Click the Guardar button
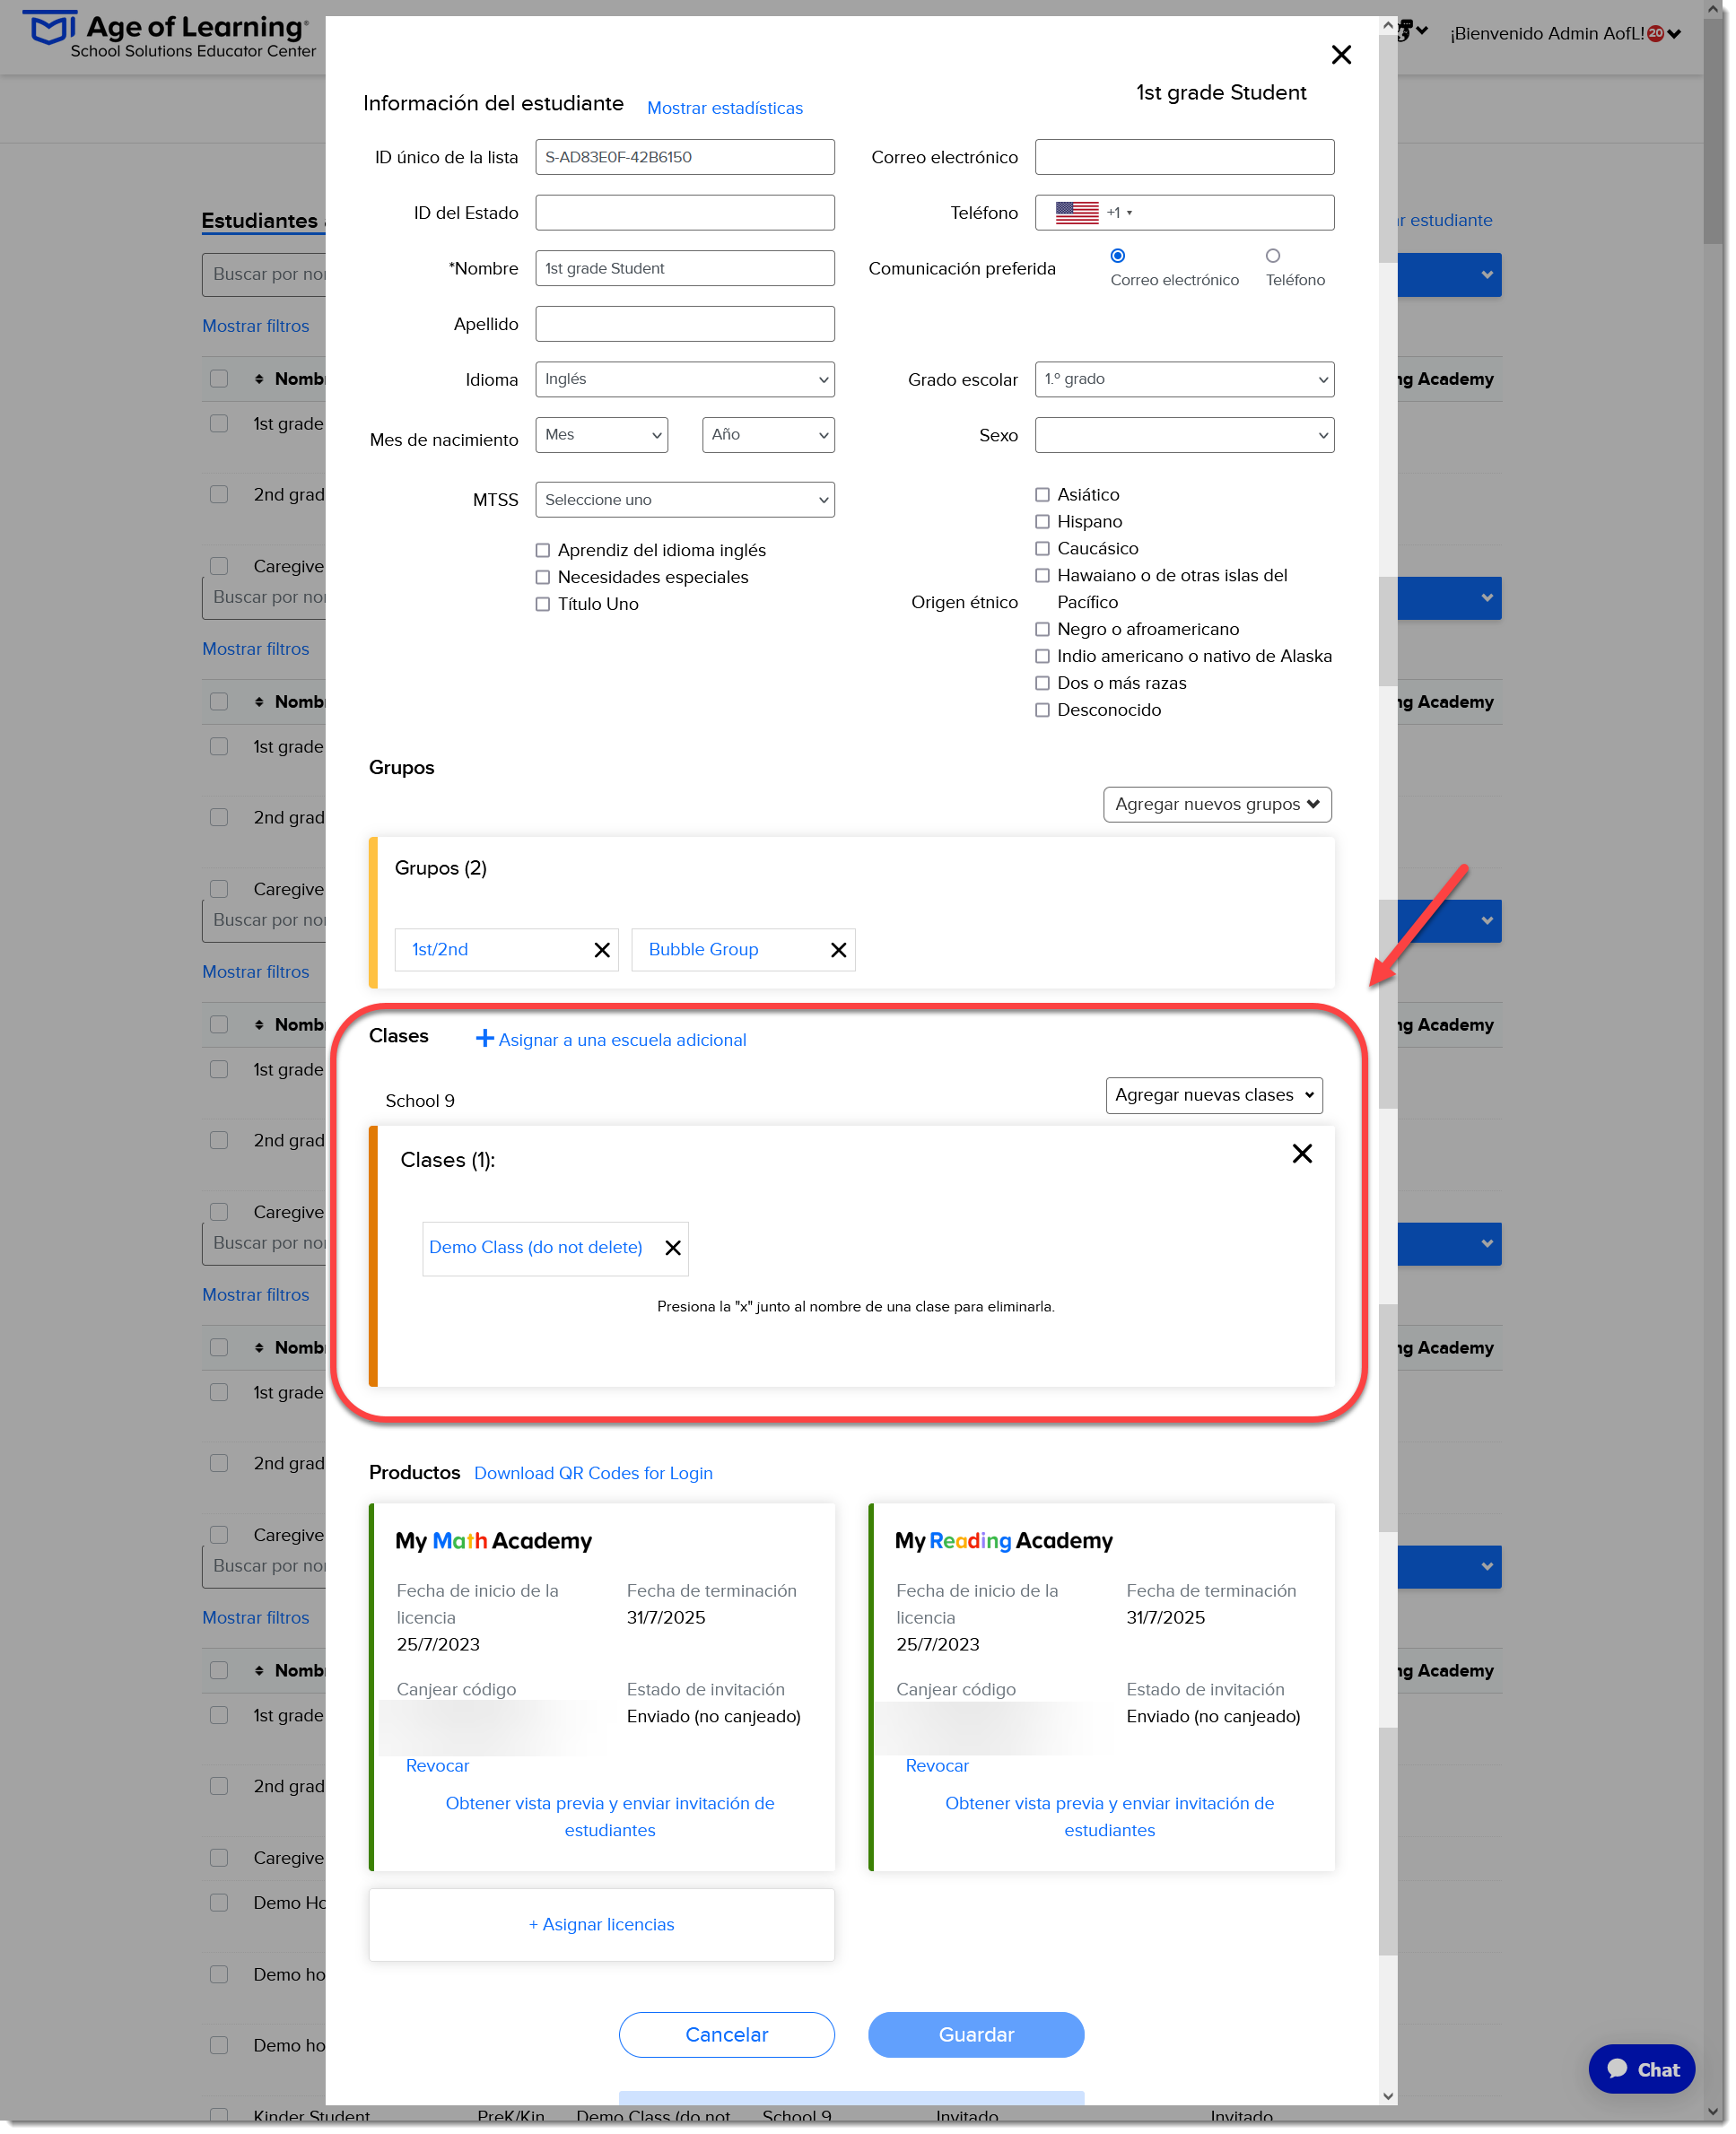Screen dimensions: 1736x2134 pos(975,2035)
